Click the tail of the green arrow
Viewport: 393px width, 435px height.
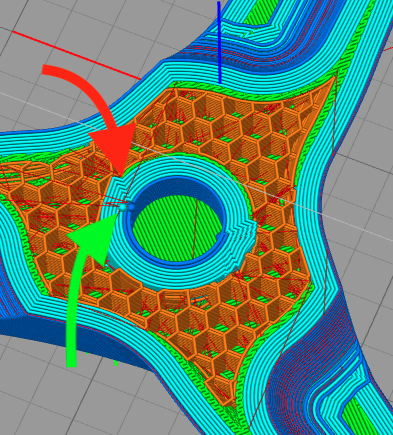point(71,350)
